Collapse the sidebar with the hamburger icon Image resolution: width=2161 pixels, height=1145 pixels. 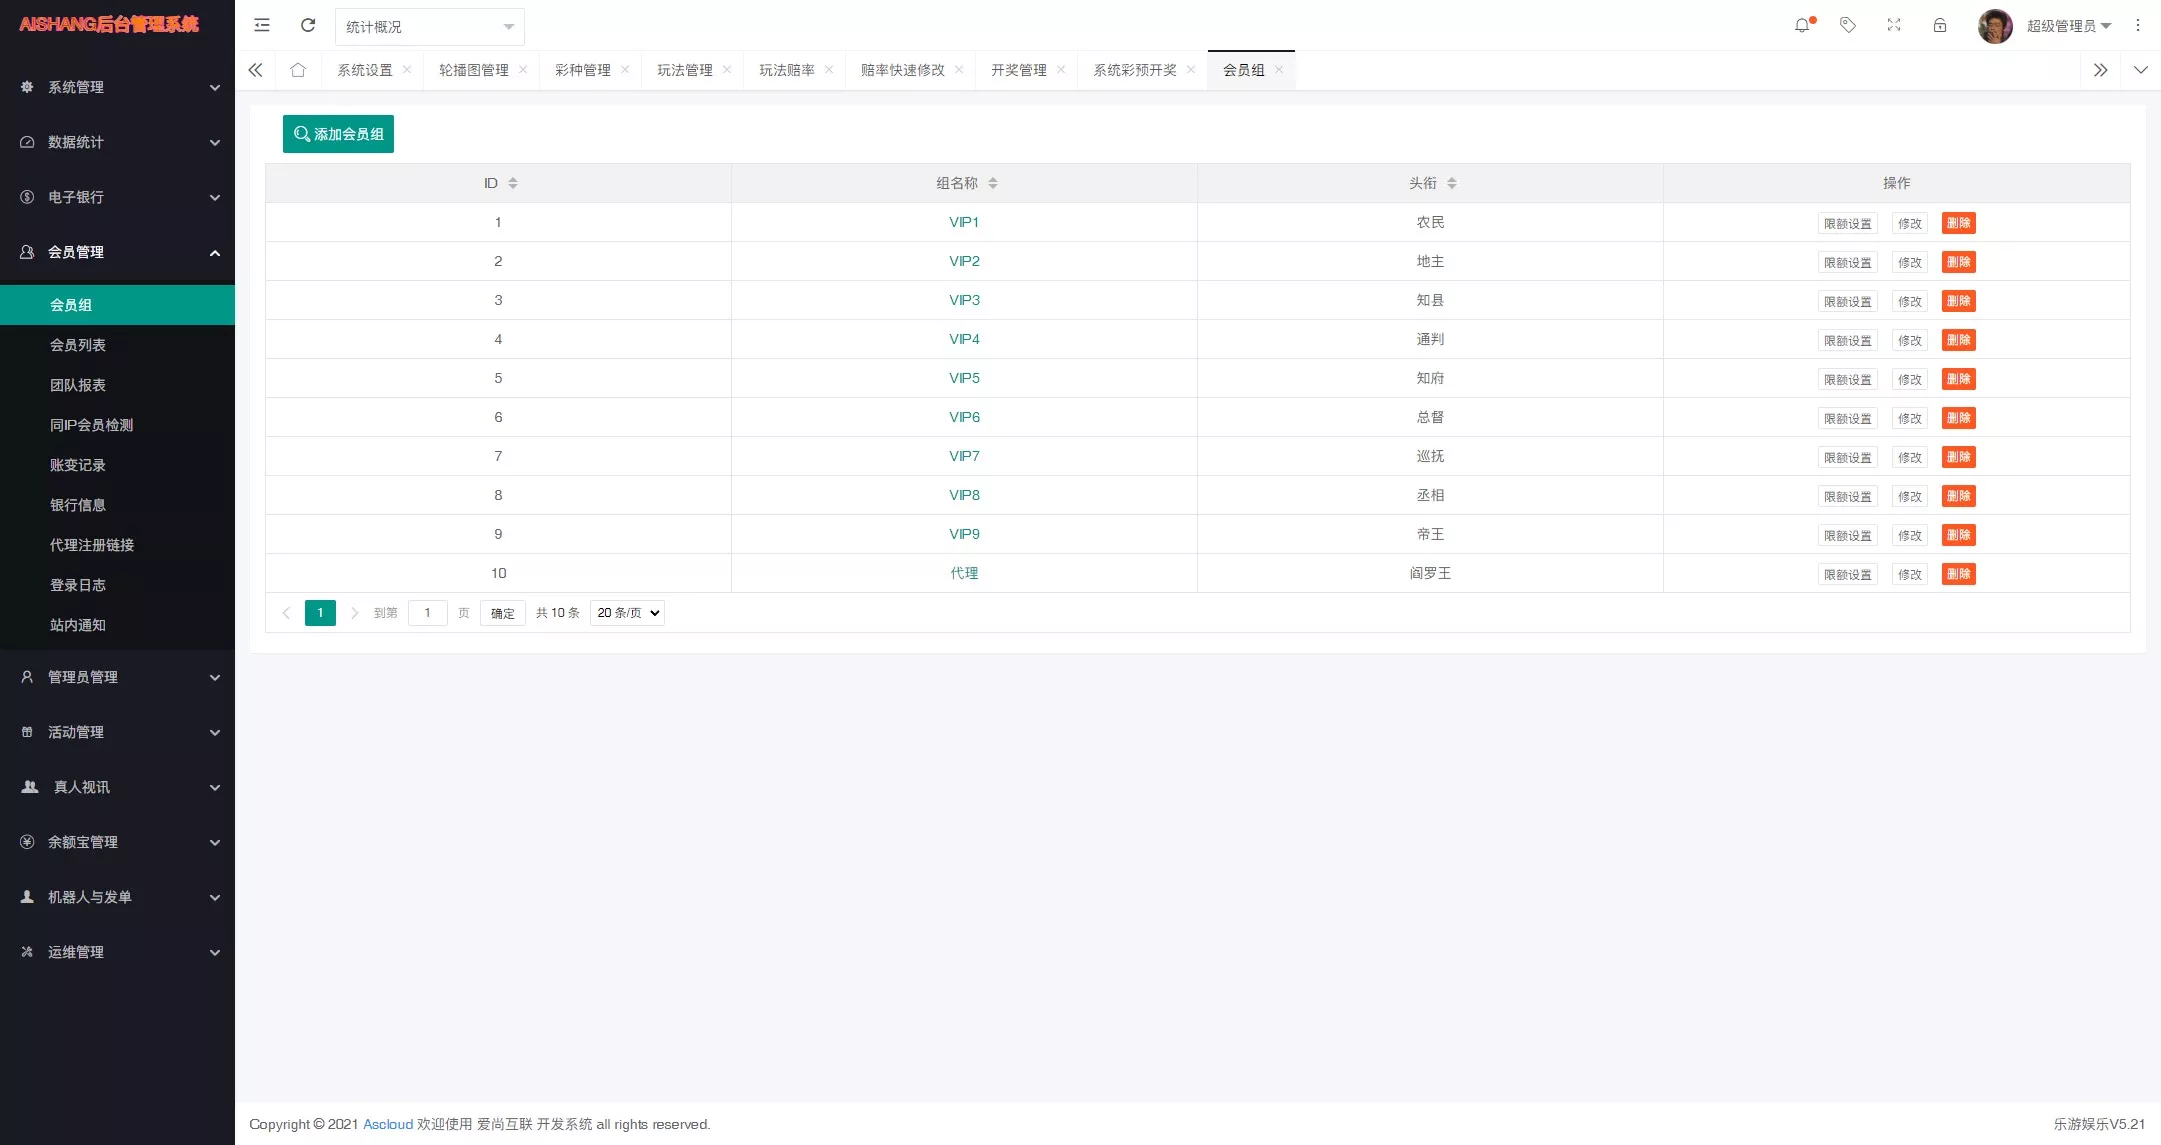[x=262, y=25]
